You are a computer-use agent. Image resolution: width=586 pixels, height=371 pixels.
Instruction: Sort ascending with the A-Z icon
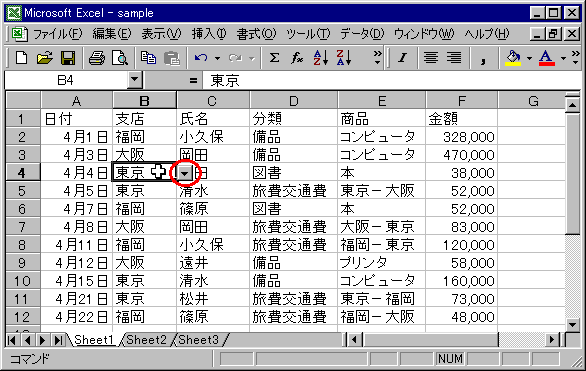[320, 58]
